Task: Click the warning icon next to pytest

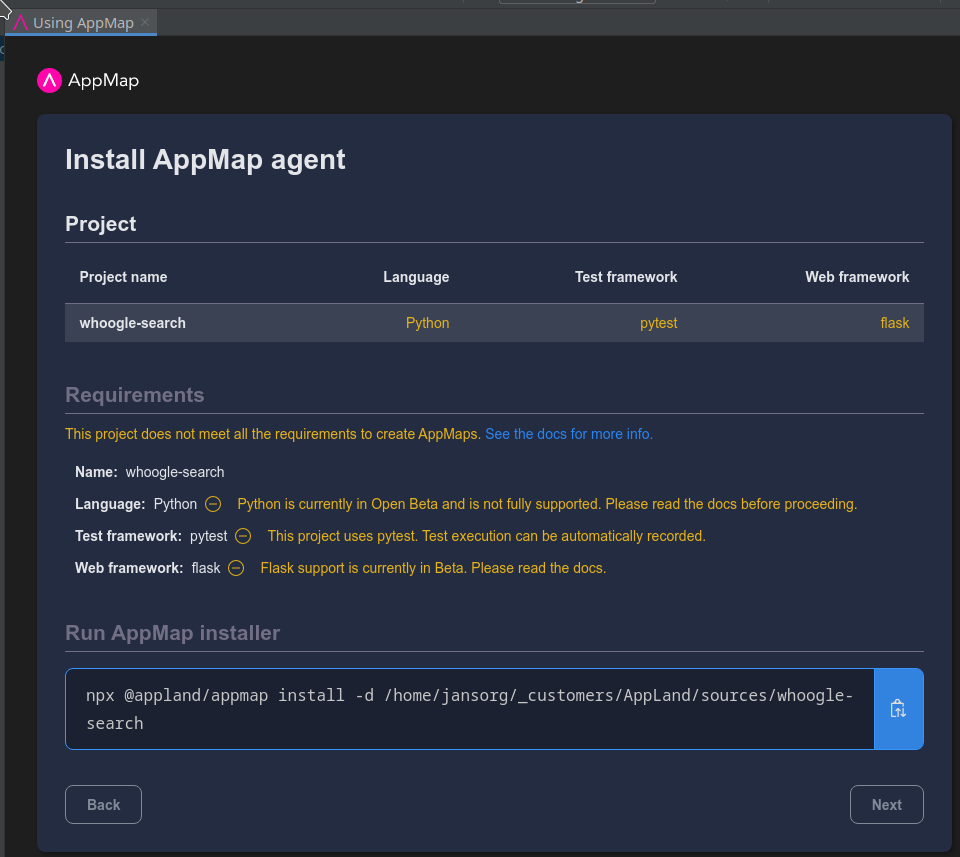Action: point(242,536)
